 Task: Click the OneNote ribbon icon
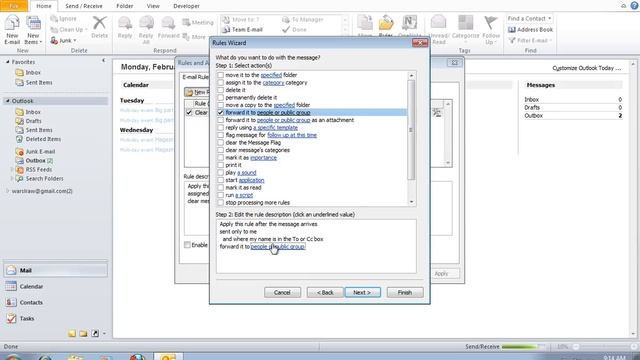[x=409, y=26]
